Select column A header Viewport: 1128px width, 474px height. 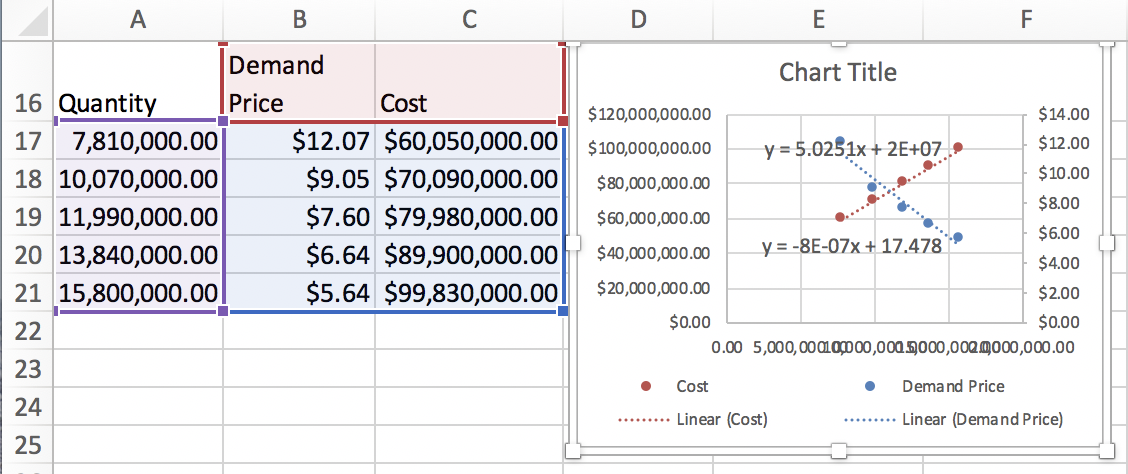tap(138, 19)
